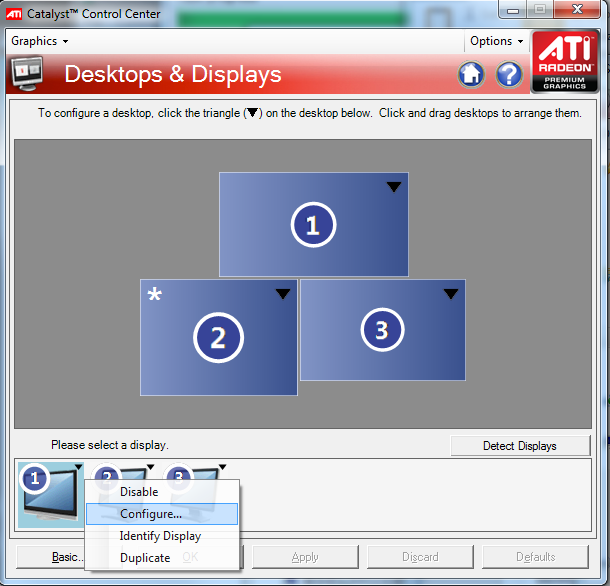Select desktop 2 in the arrangement area

coord(219,337)
